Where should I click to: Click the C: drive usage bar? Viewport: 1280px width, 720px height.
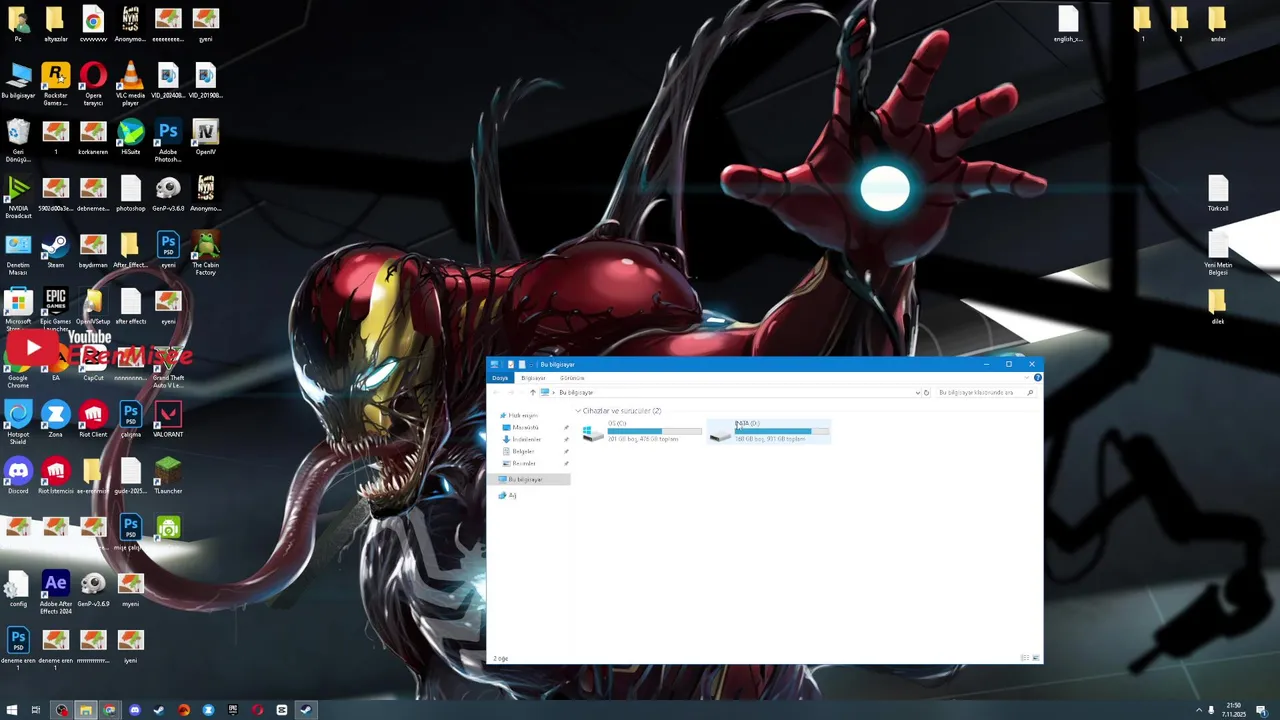(x=655, y=431)
